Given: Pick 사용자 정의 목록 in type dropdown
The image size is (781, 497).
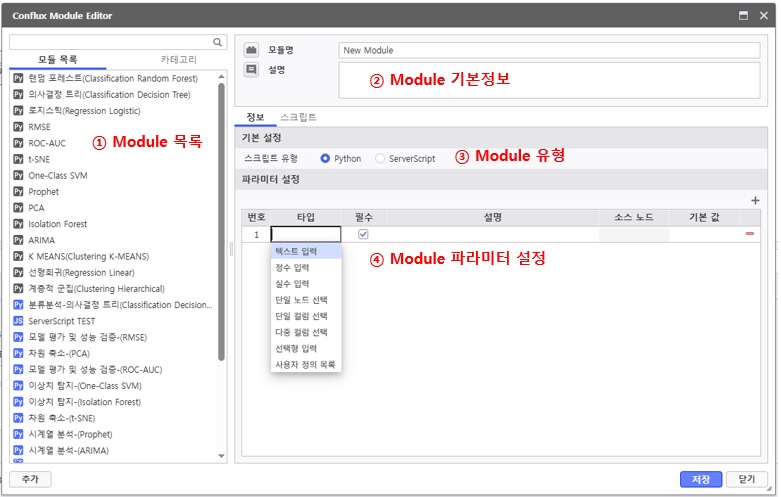Looking at the screenshot, I should coord(305,364).
